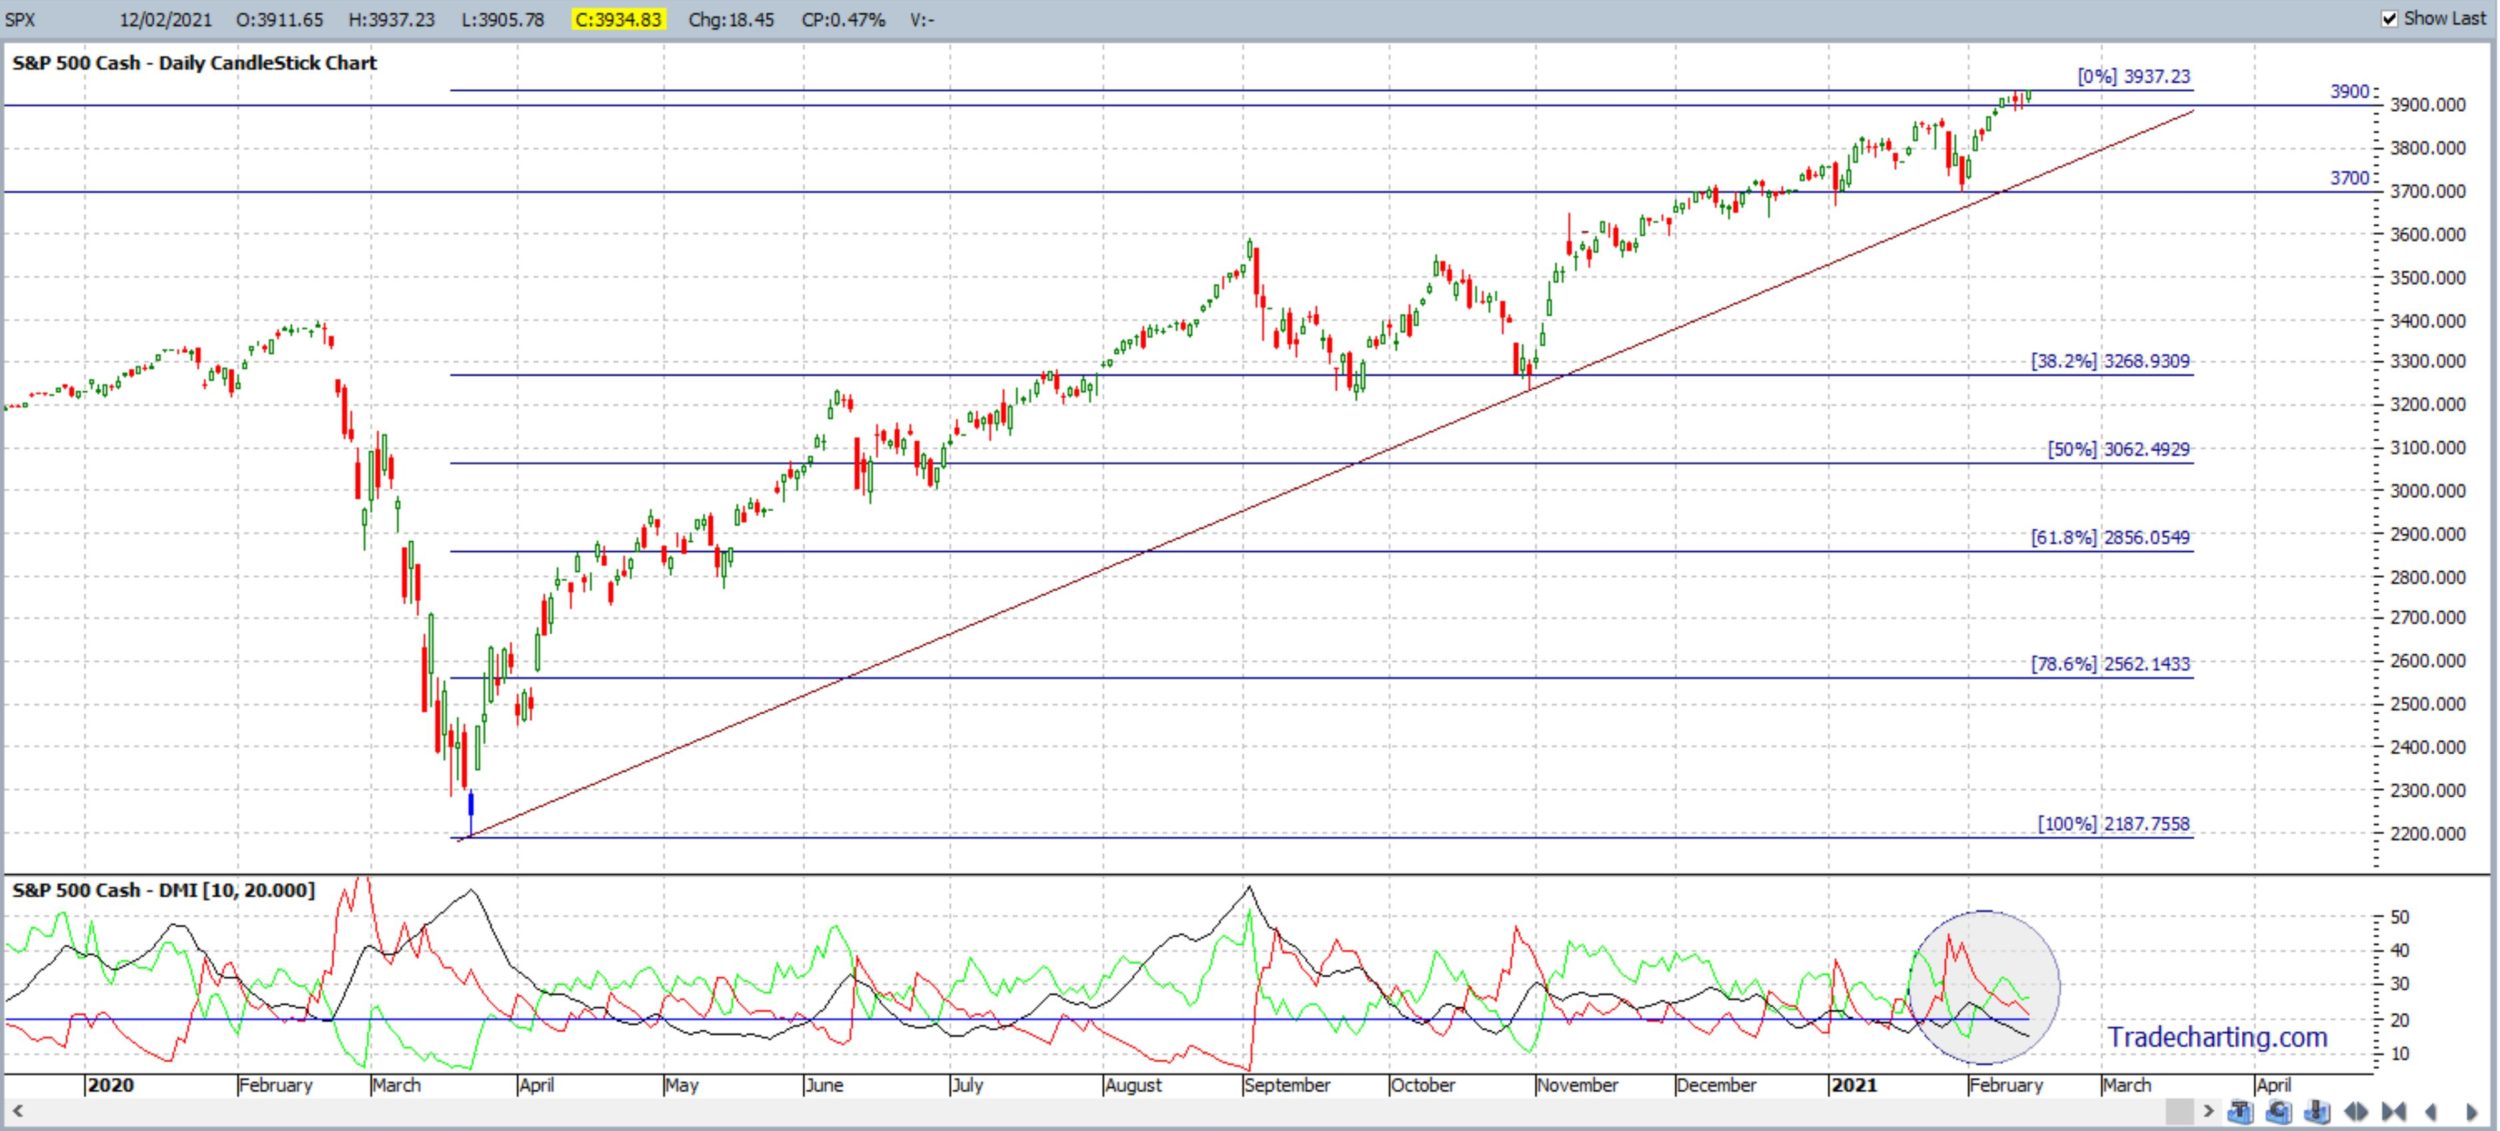Click the horizontal scrollbar right arrow
2500x1131 pixels.
2208,1110
